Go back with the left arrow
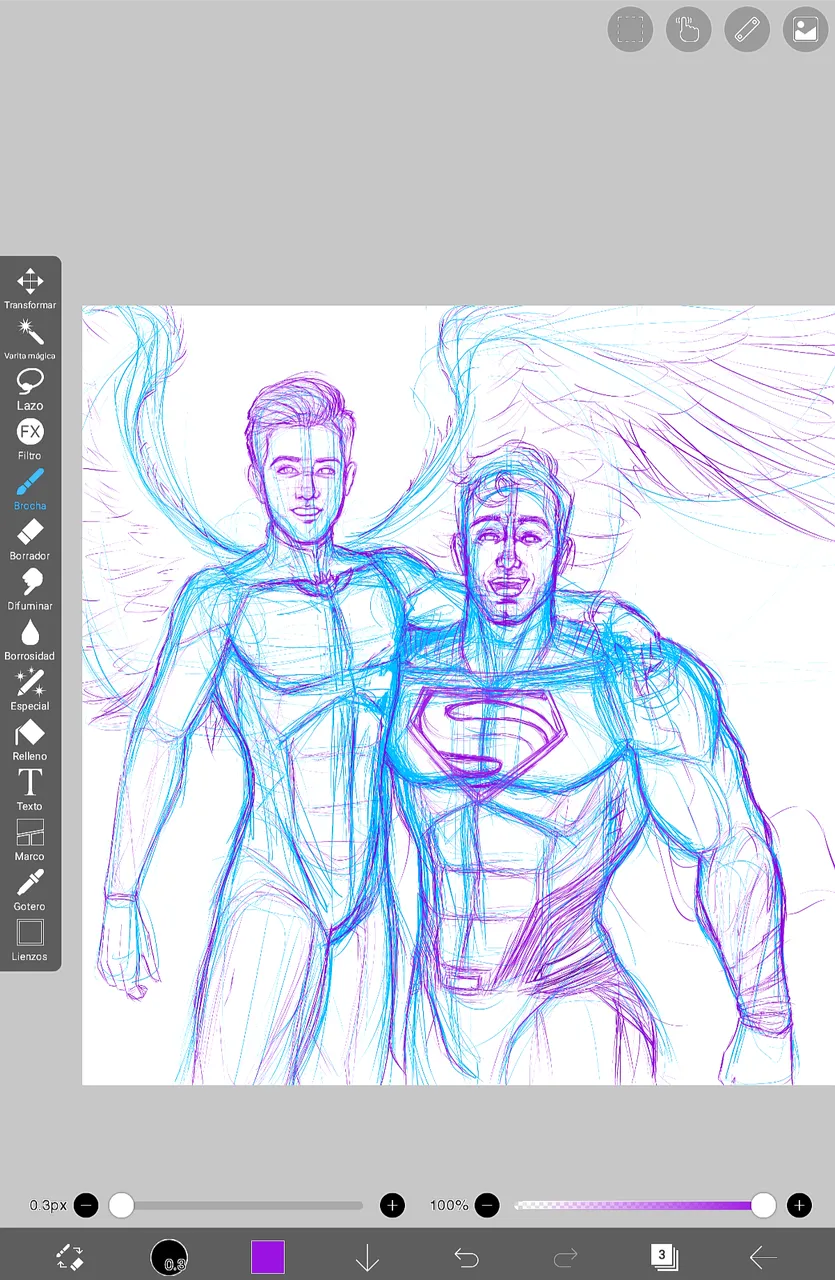Viewport: 835px width, 1280px height. [x=764, y=1257]
